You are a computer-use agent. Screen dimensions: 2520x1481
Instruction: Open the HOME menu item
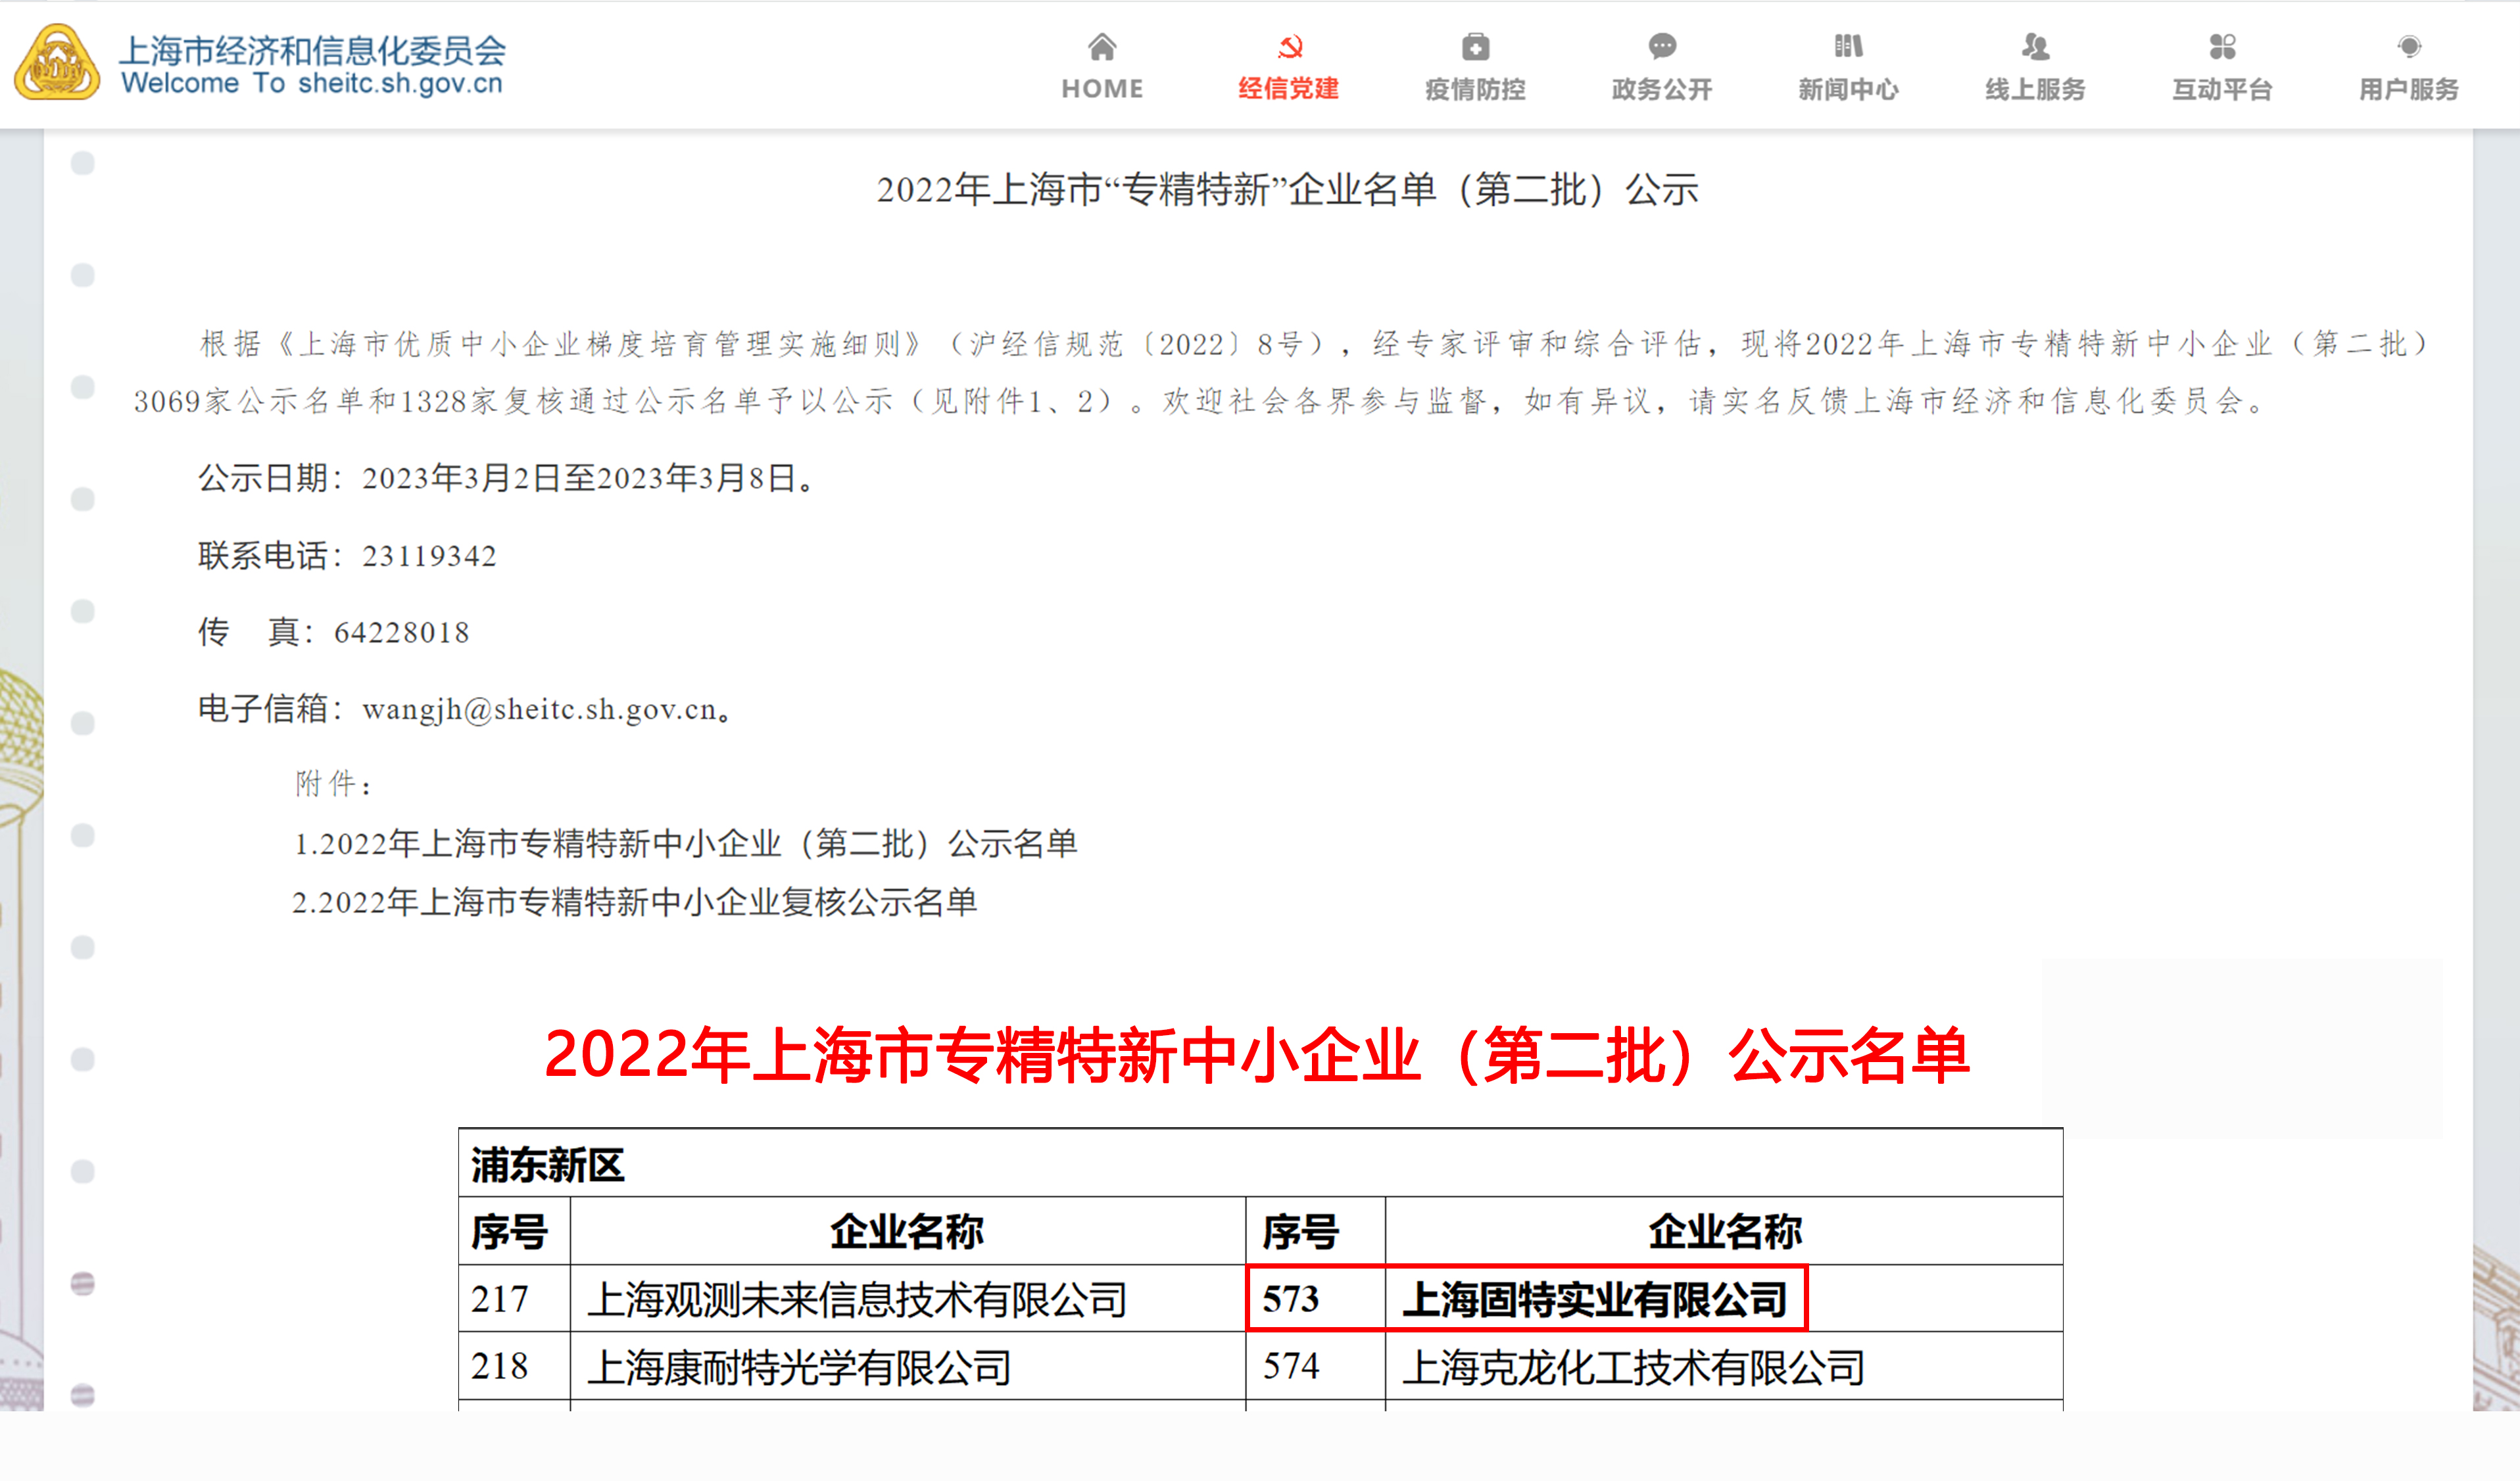1102,89
